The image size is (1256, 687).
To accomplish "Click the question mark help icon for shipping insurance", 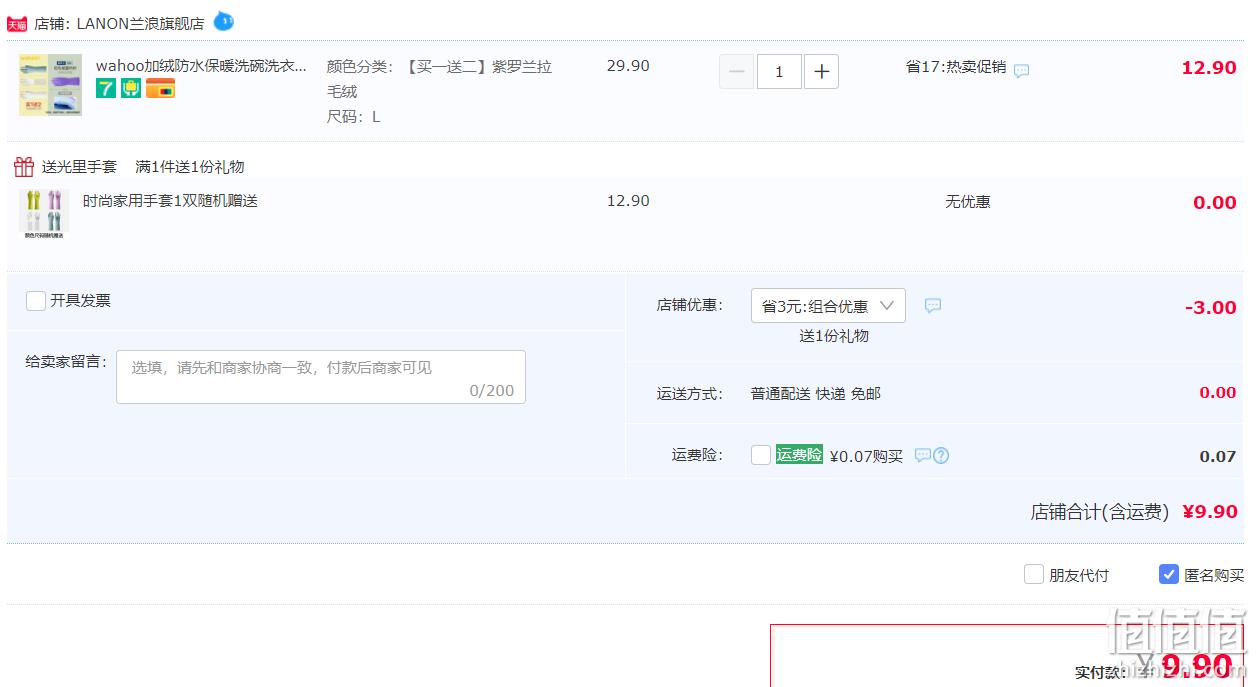I will [941, 456].
